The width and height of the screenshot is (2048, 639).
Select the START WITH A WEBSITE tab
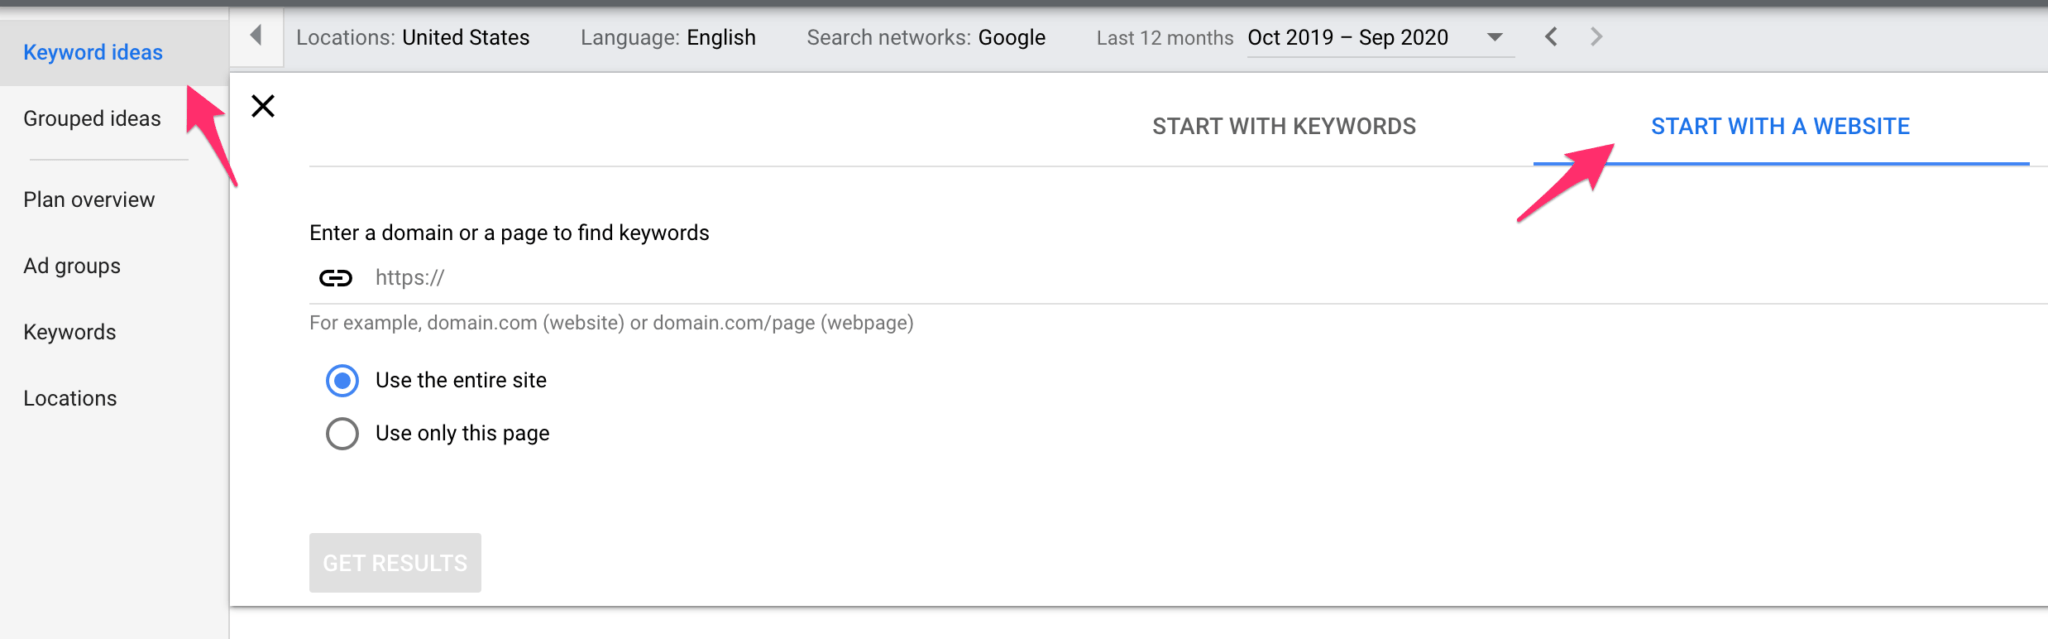[x=1780, y=126]
